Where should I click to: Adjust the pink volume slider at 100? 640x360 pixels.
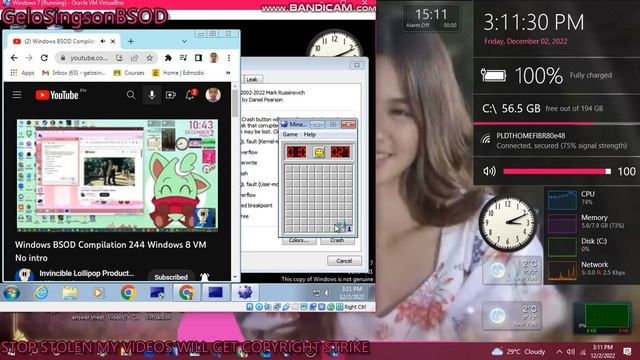pyautogui.click(x=557, y=171)
